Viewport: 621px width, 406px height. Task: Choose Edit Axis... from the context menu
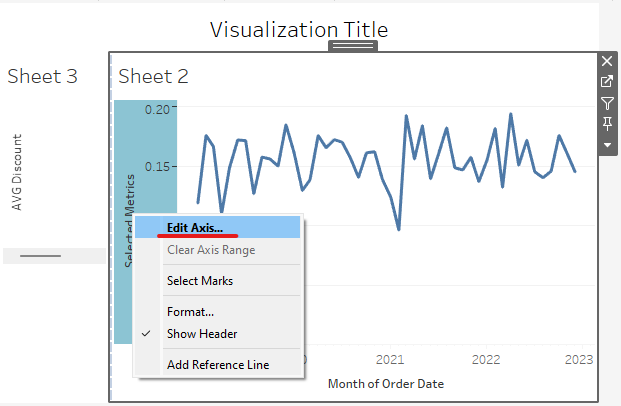(195, 228)
